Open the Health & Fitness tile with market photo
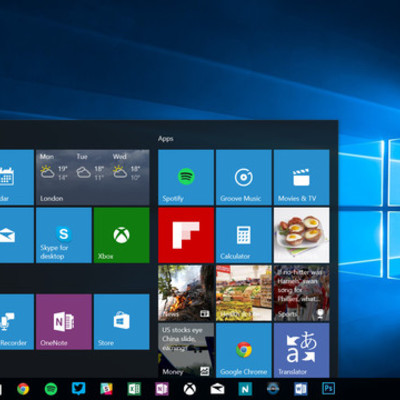 click(244, 293)
